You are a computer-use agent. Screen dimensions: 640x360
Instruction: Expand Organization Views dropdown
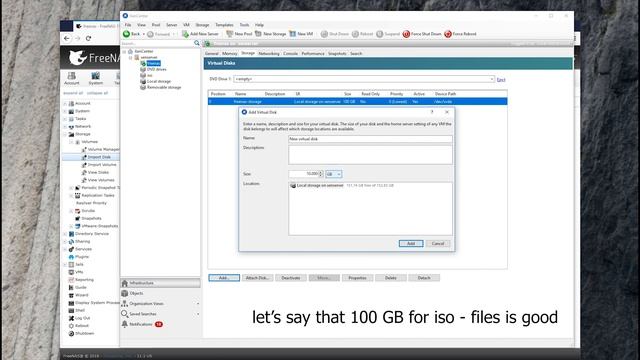[198, 304]
